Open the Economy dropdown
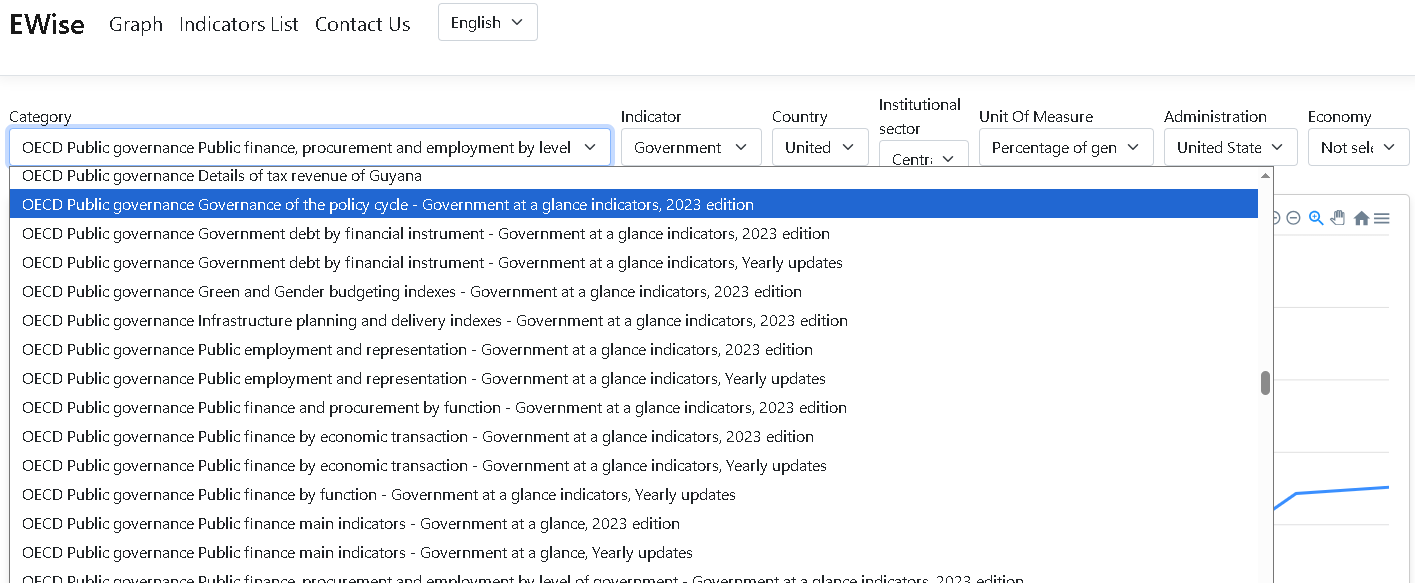 [1358, 147]
